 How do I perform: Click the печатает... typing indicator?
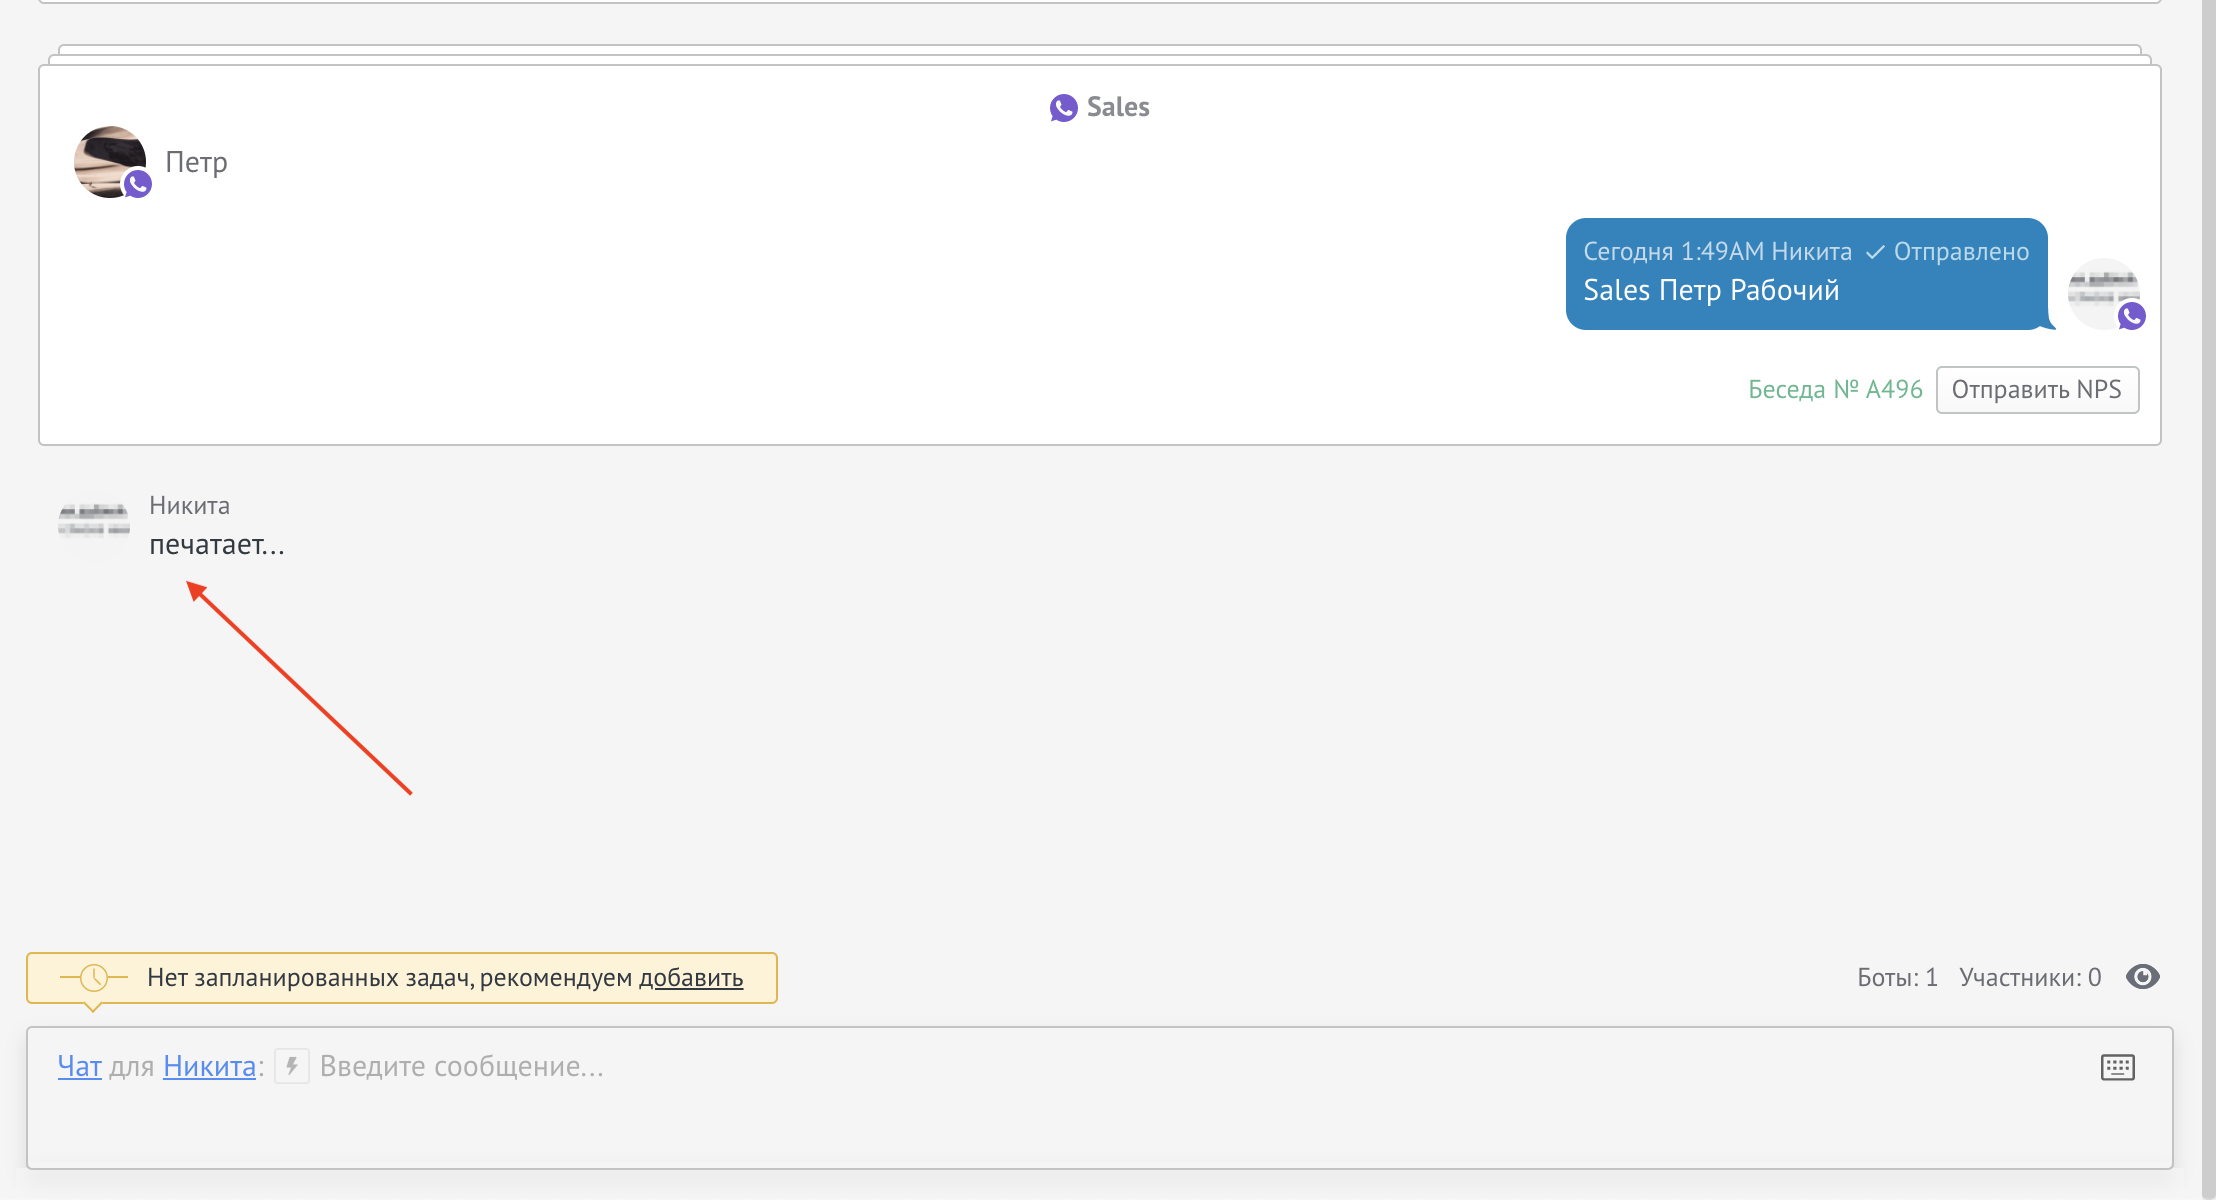(217, 545)
